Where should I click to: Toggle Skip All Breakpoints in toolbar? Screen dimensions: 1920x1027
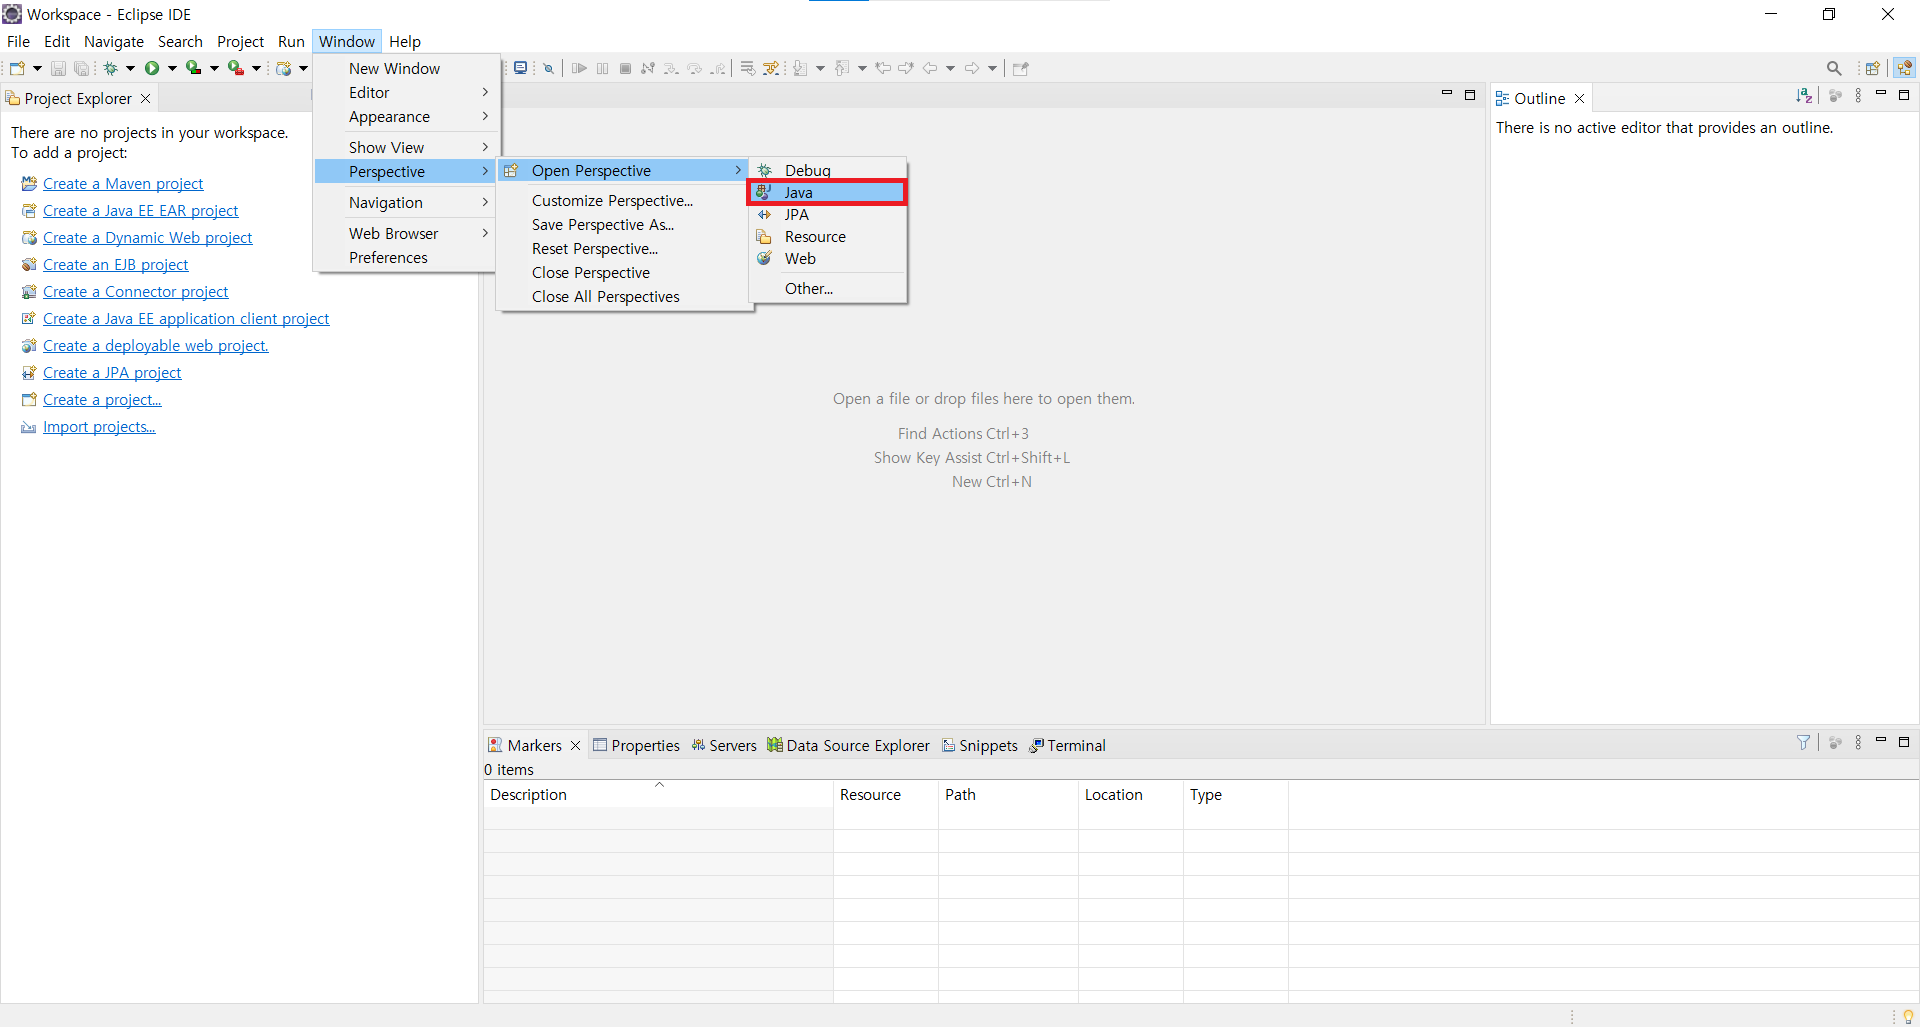(x=548, y=68)
